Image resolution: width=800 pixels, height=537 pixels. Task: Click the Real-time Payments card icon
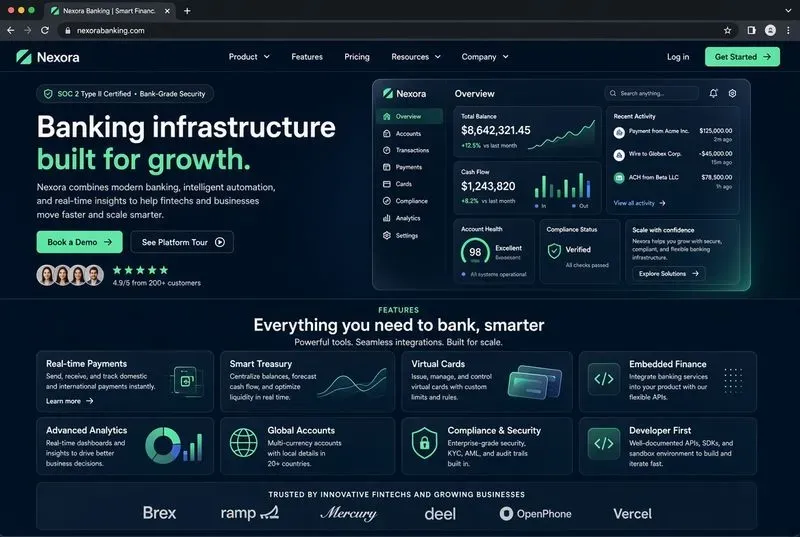coord(185,380)
